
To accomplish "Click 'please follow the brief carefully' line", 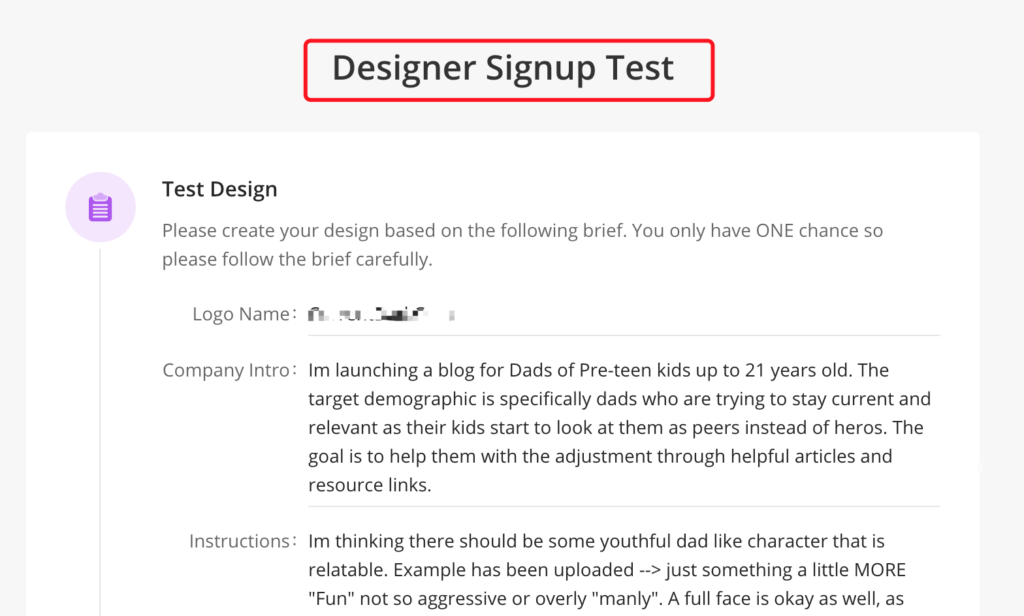I will (297, 259).
